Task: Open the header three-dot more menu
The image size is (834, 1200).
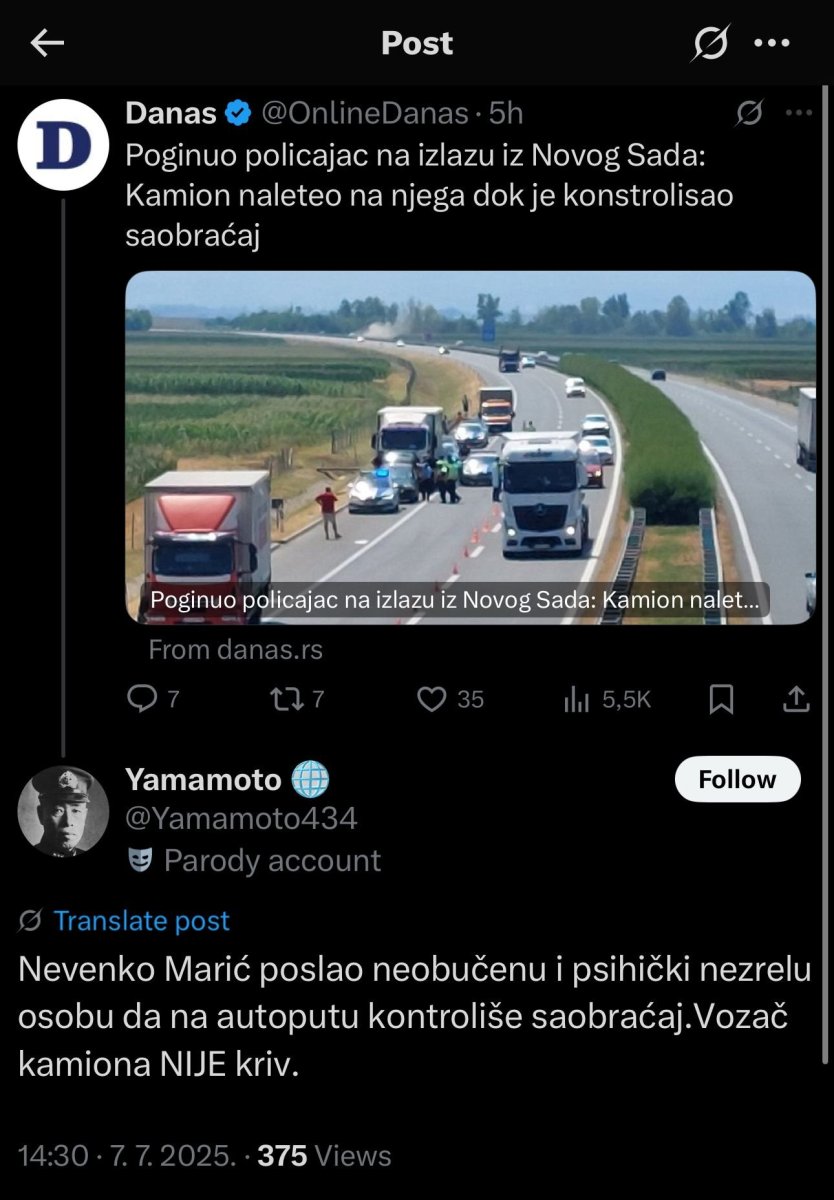Action: 771,43
